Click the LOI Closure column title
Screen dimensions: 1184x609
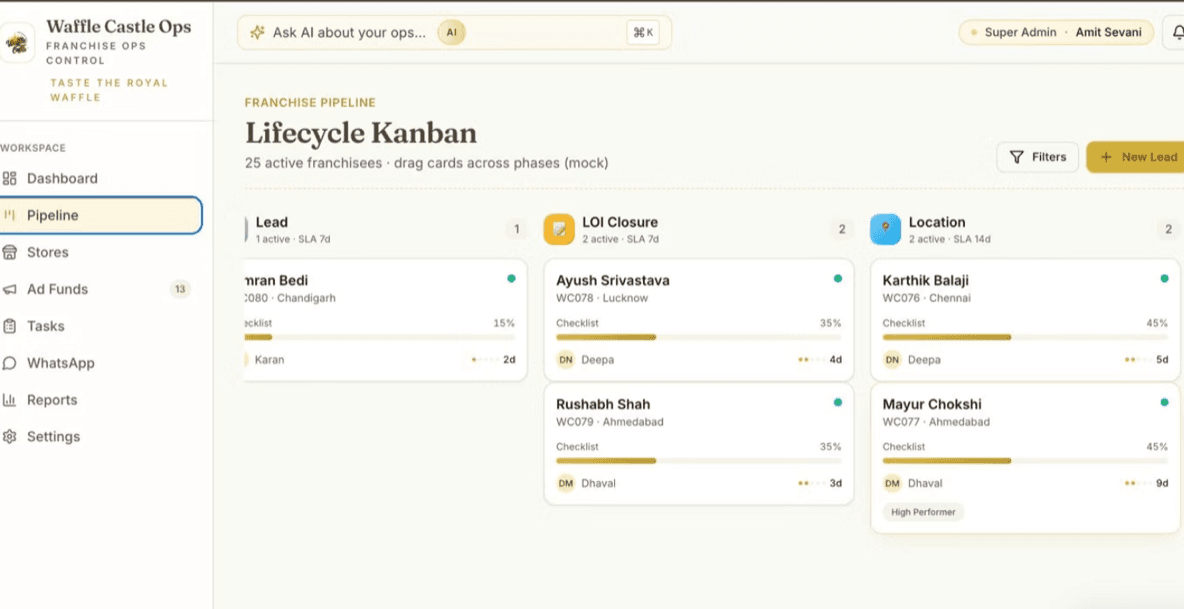(x=620, y=223)
